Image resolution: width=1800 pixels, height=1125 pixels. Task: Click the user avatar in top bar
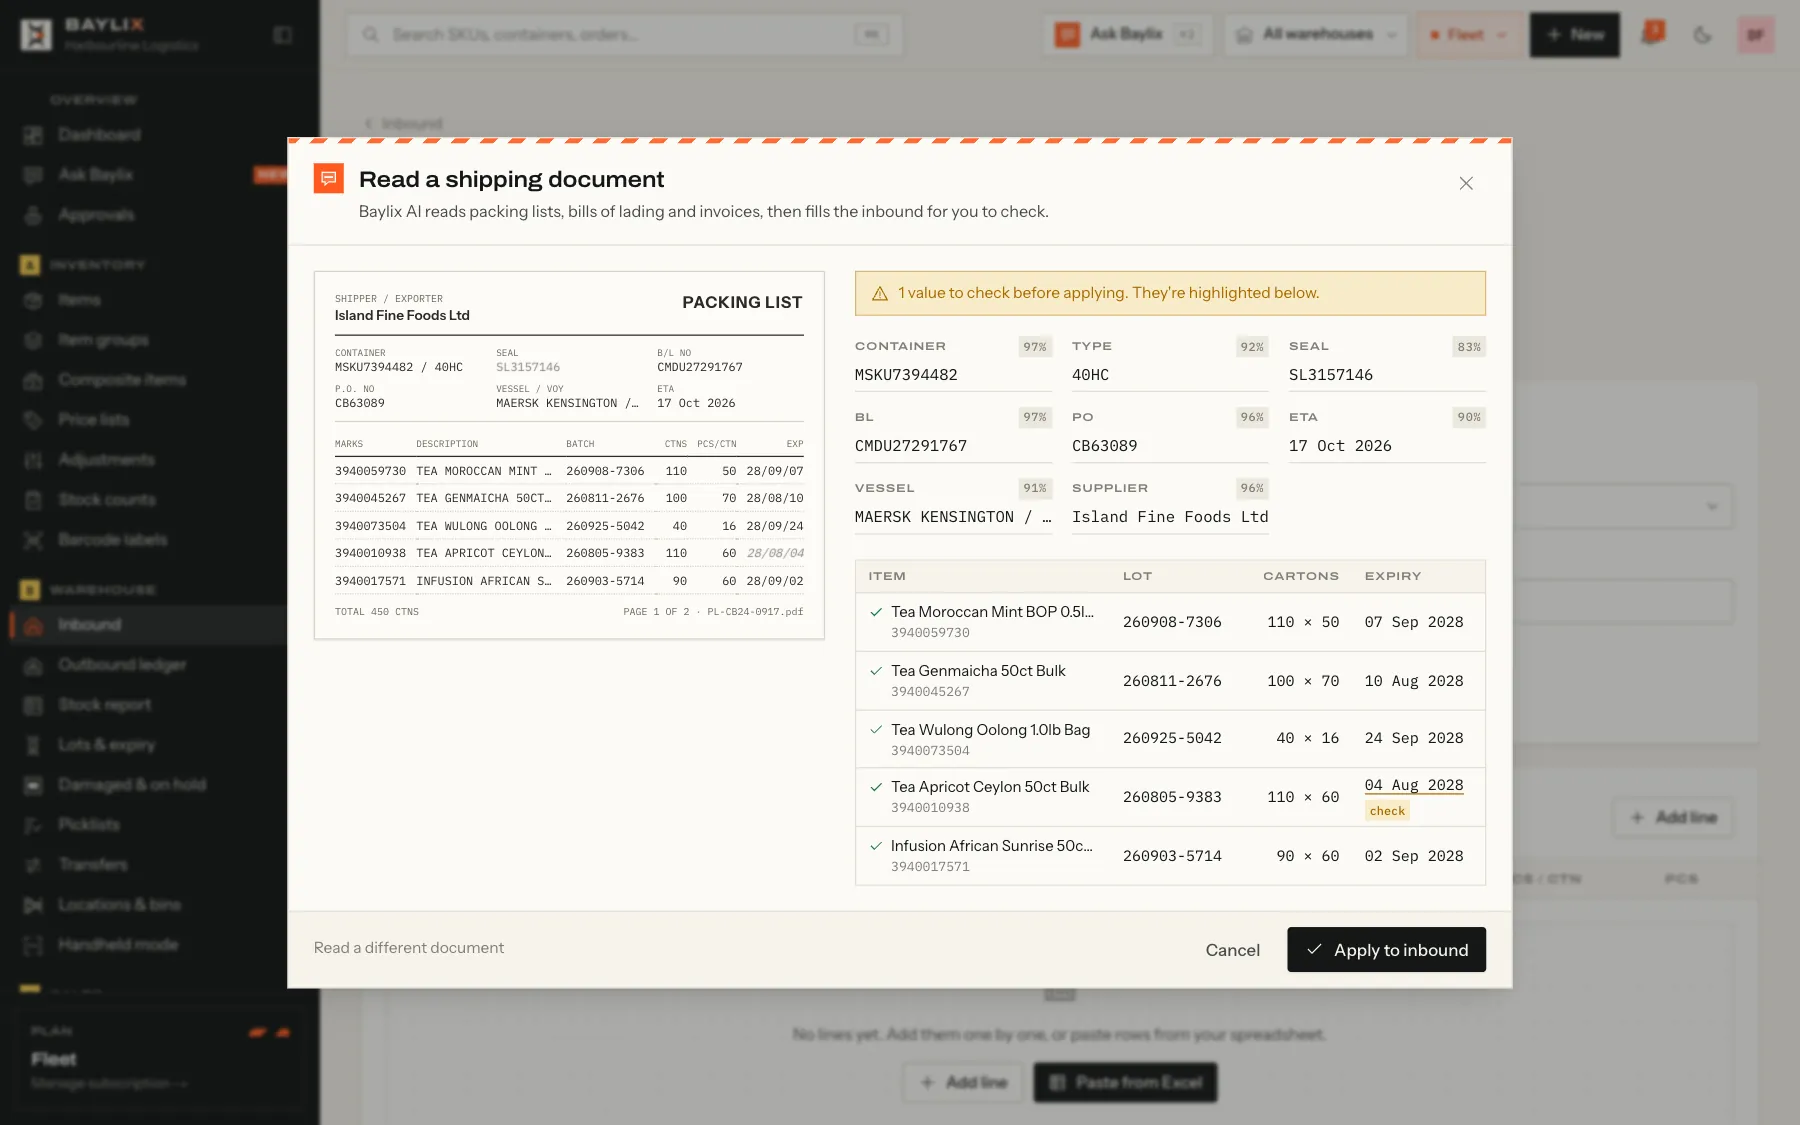click(1755, 35)
